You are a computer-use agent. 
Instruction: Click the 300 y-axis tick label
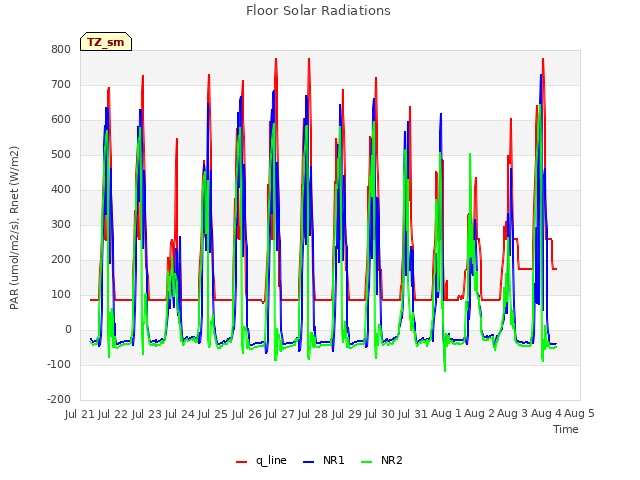pos(61,224)
